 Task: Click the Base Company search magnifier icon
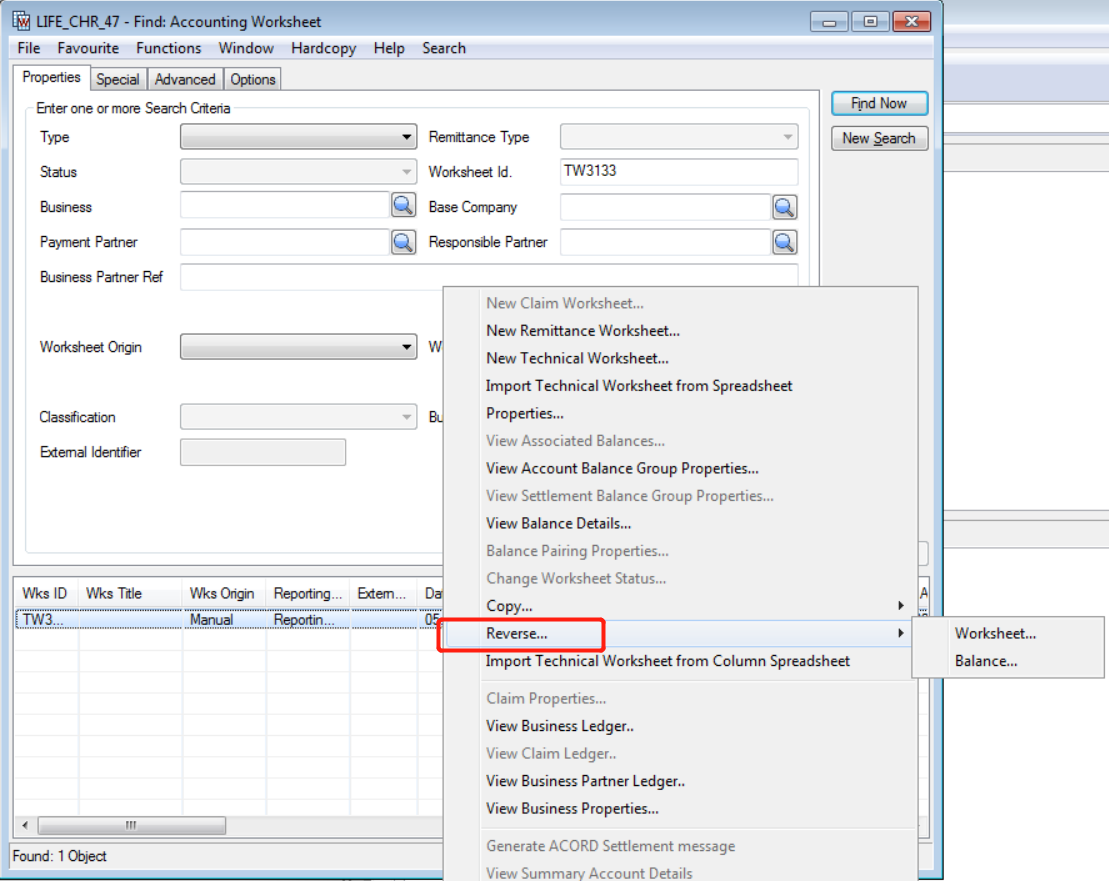click(x=784, y=207)
